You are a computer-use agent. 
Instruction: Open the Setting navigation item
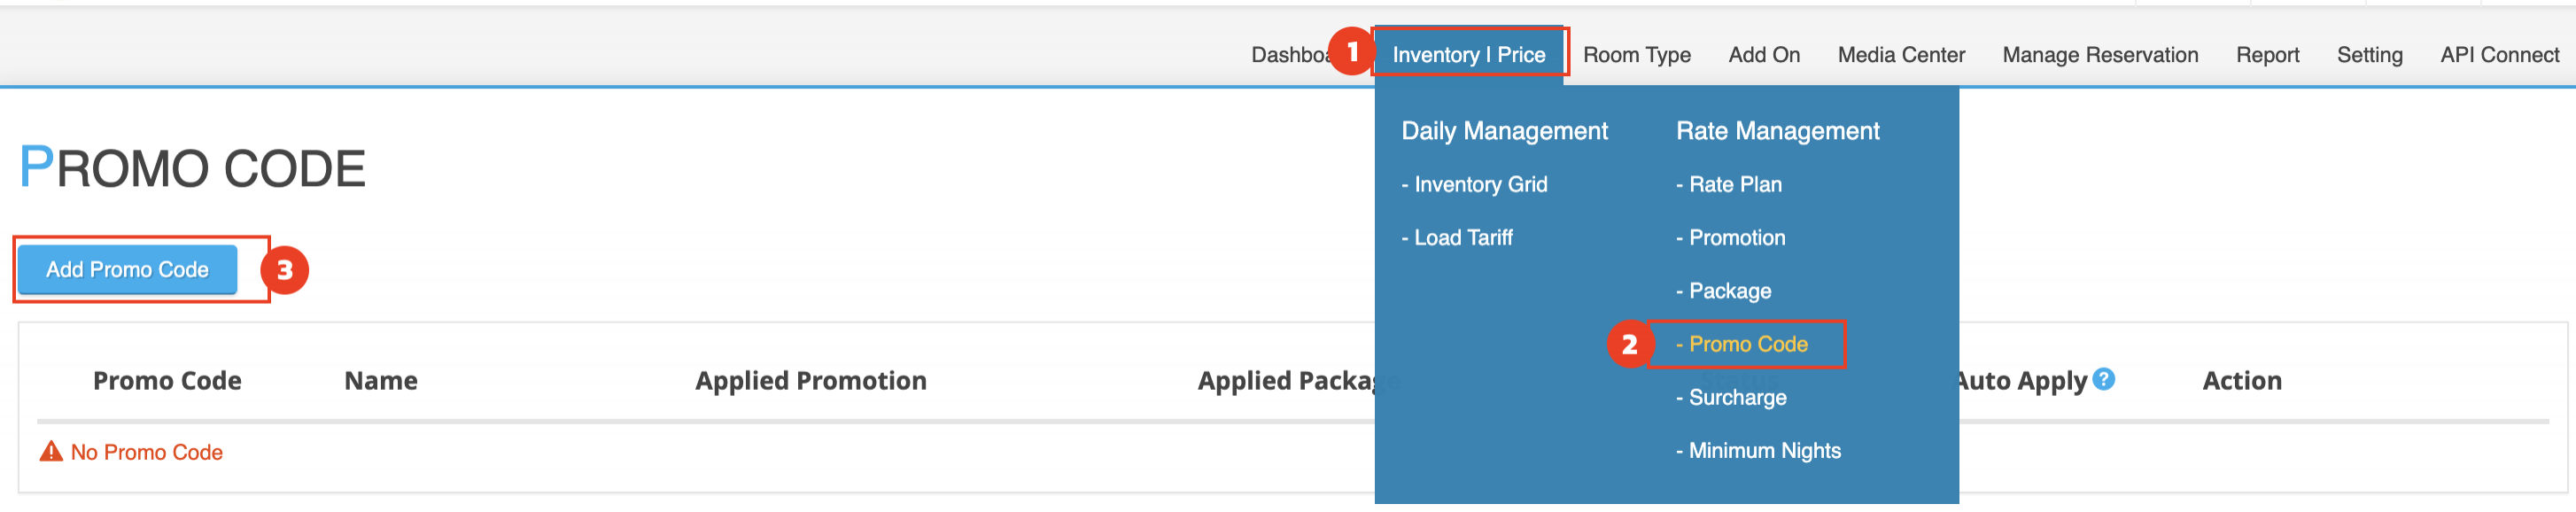(2368, 55)
